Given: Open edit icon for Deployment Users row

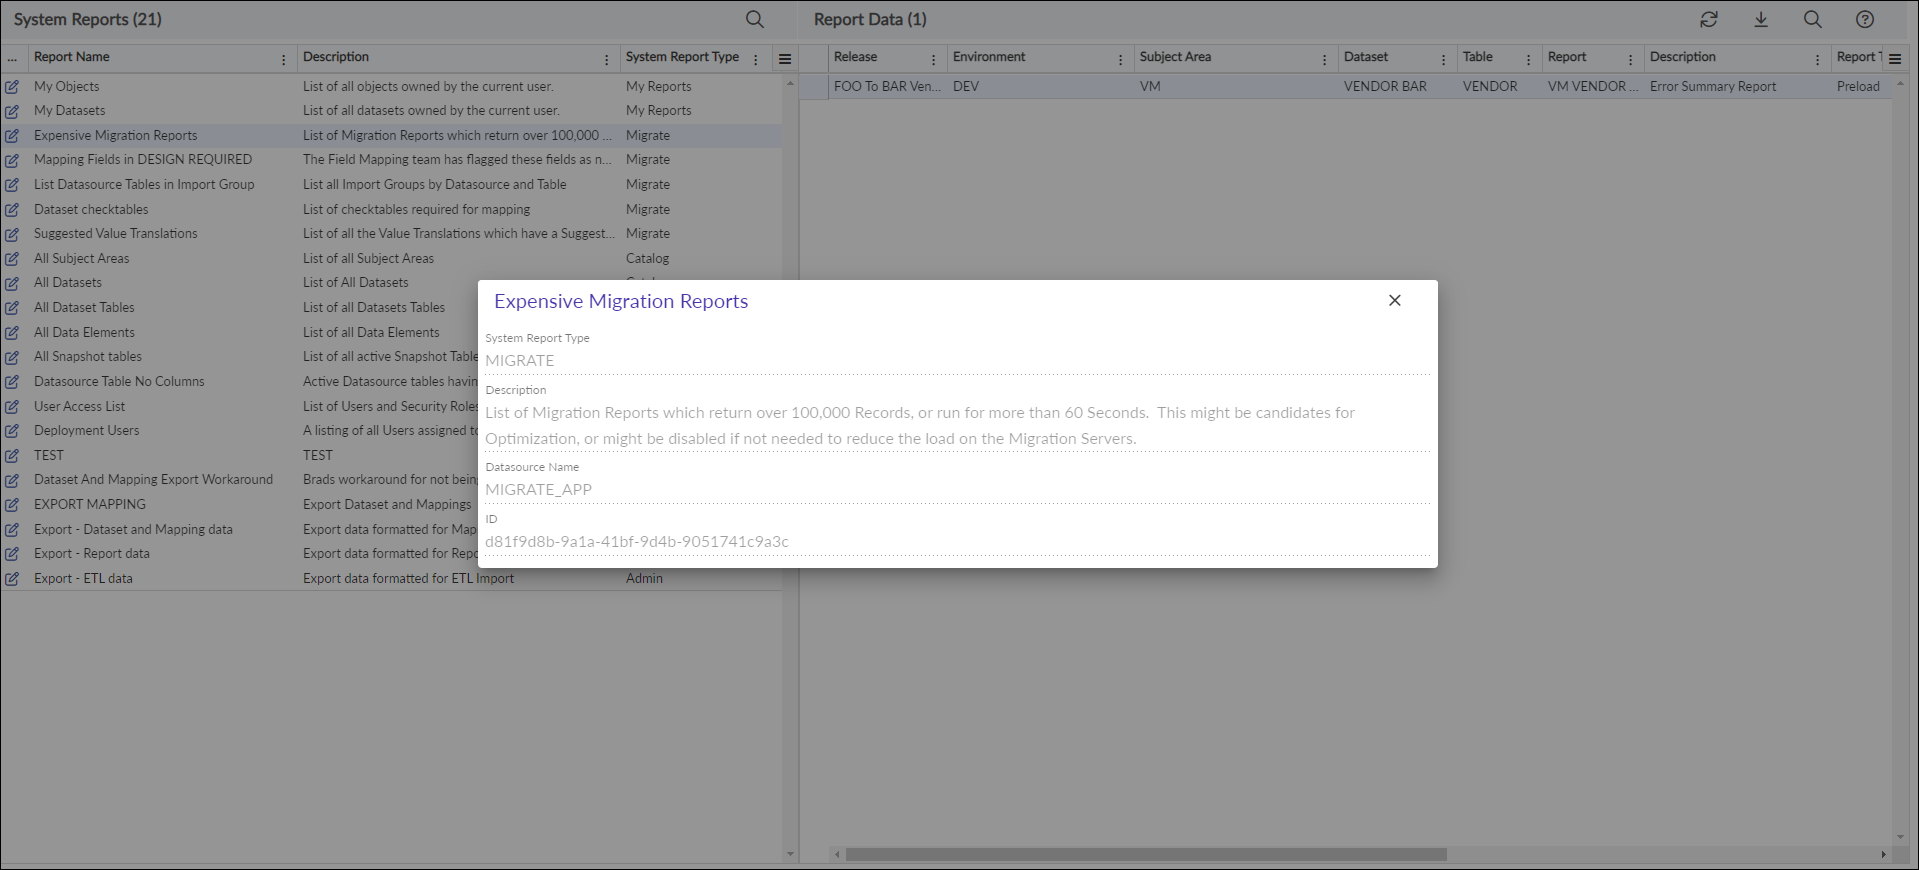Looking at the screenshot, I should coord(12,431).
